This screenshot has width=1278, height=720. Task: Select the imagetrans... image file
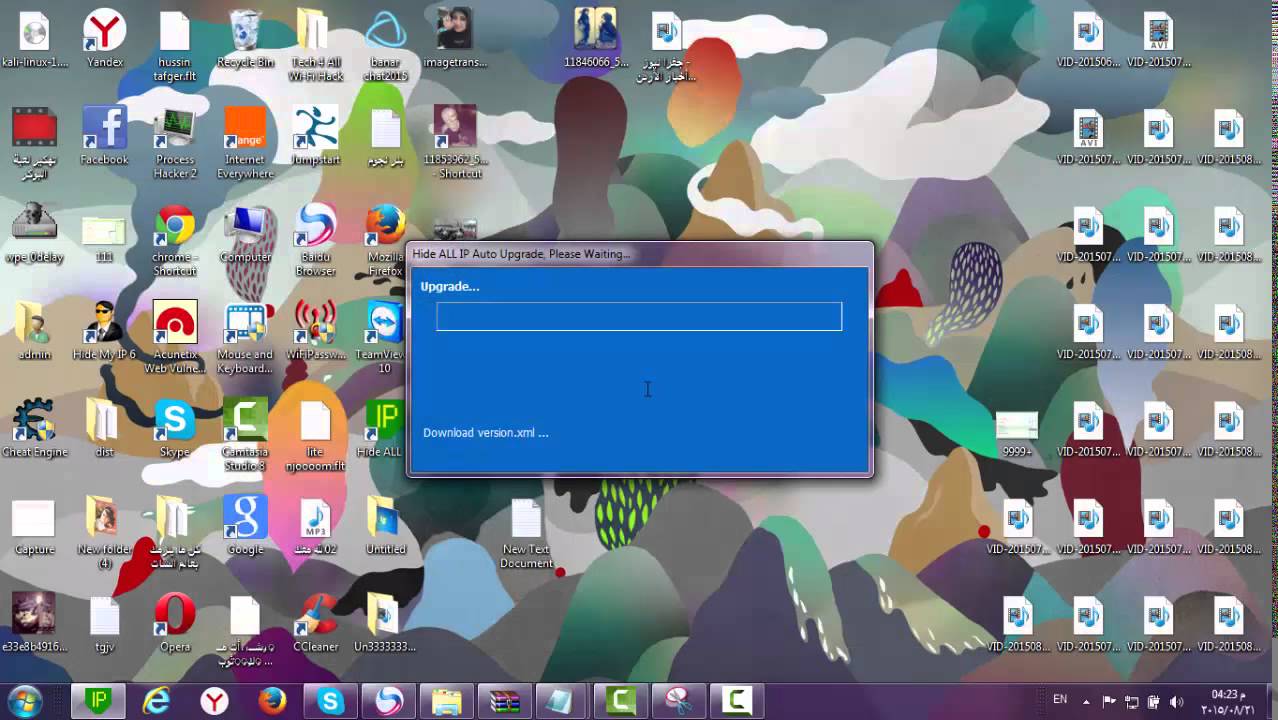tap(455, 38)
